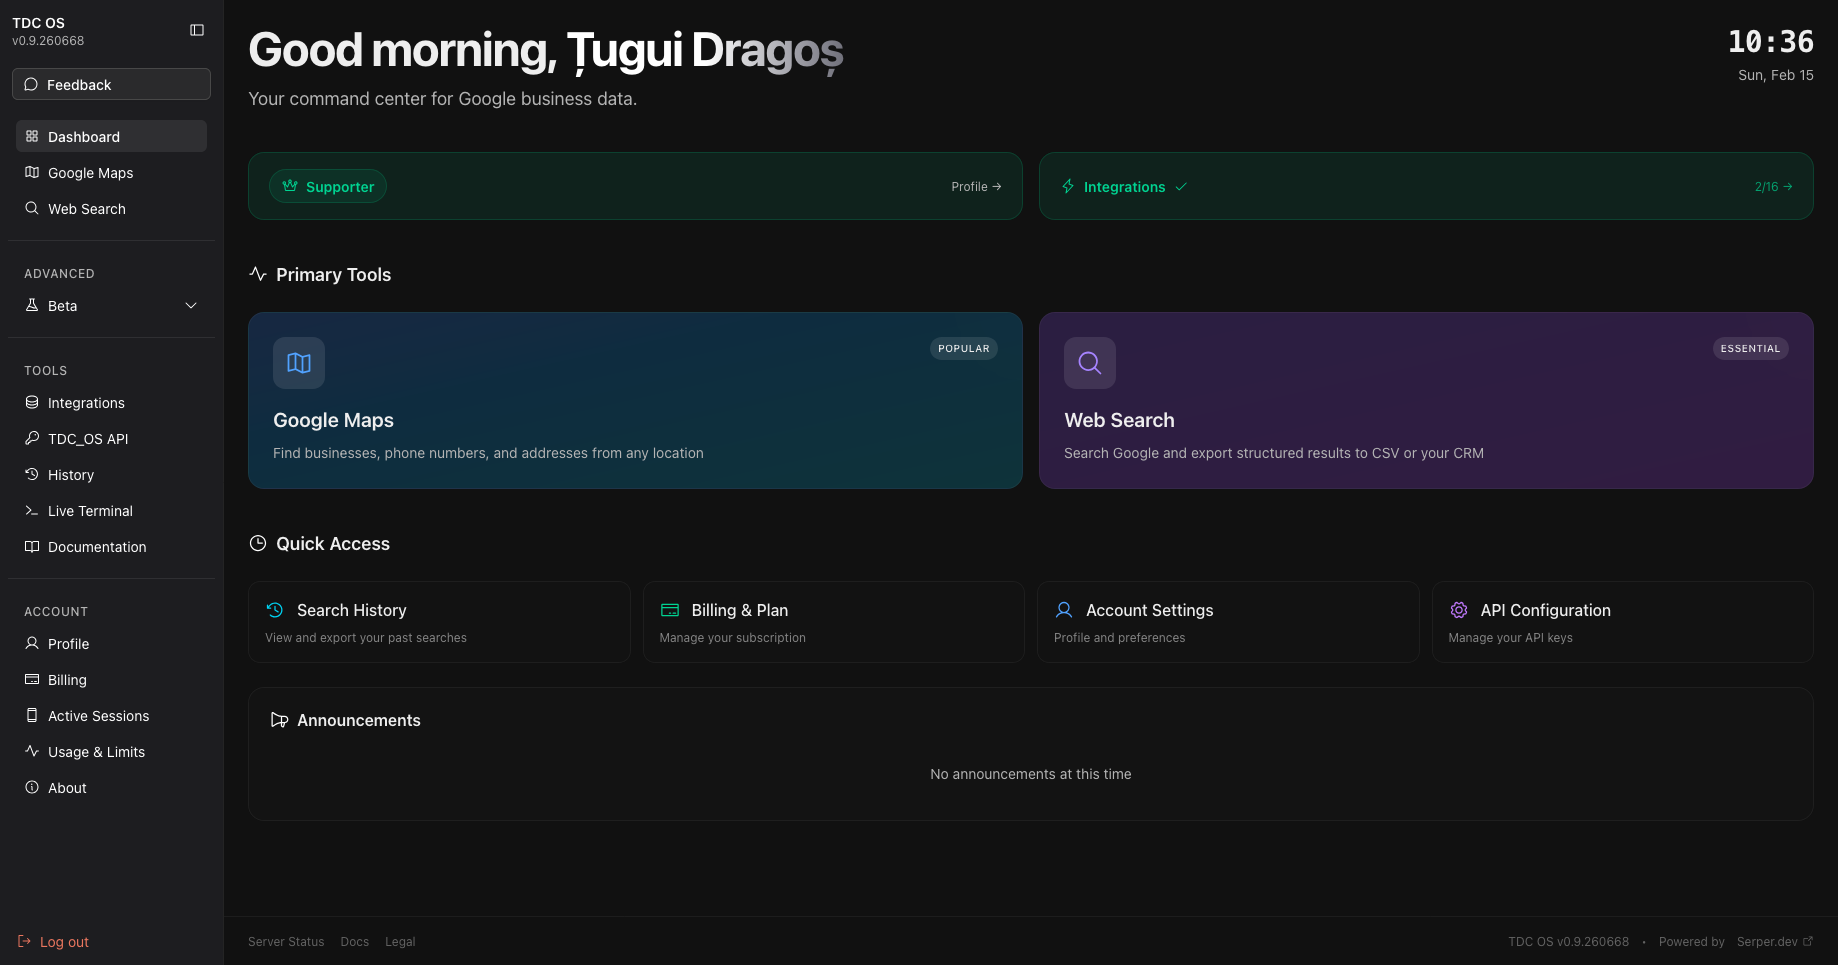
Task: Open the TDC_OS API page
Action: pos(87,438)
